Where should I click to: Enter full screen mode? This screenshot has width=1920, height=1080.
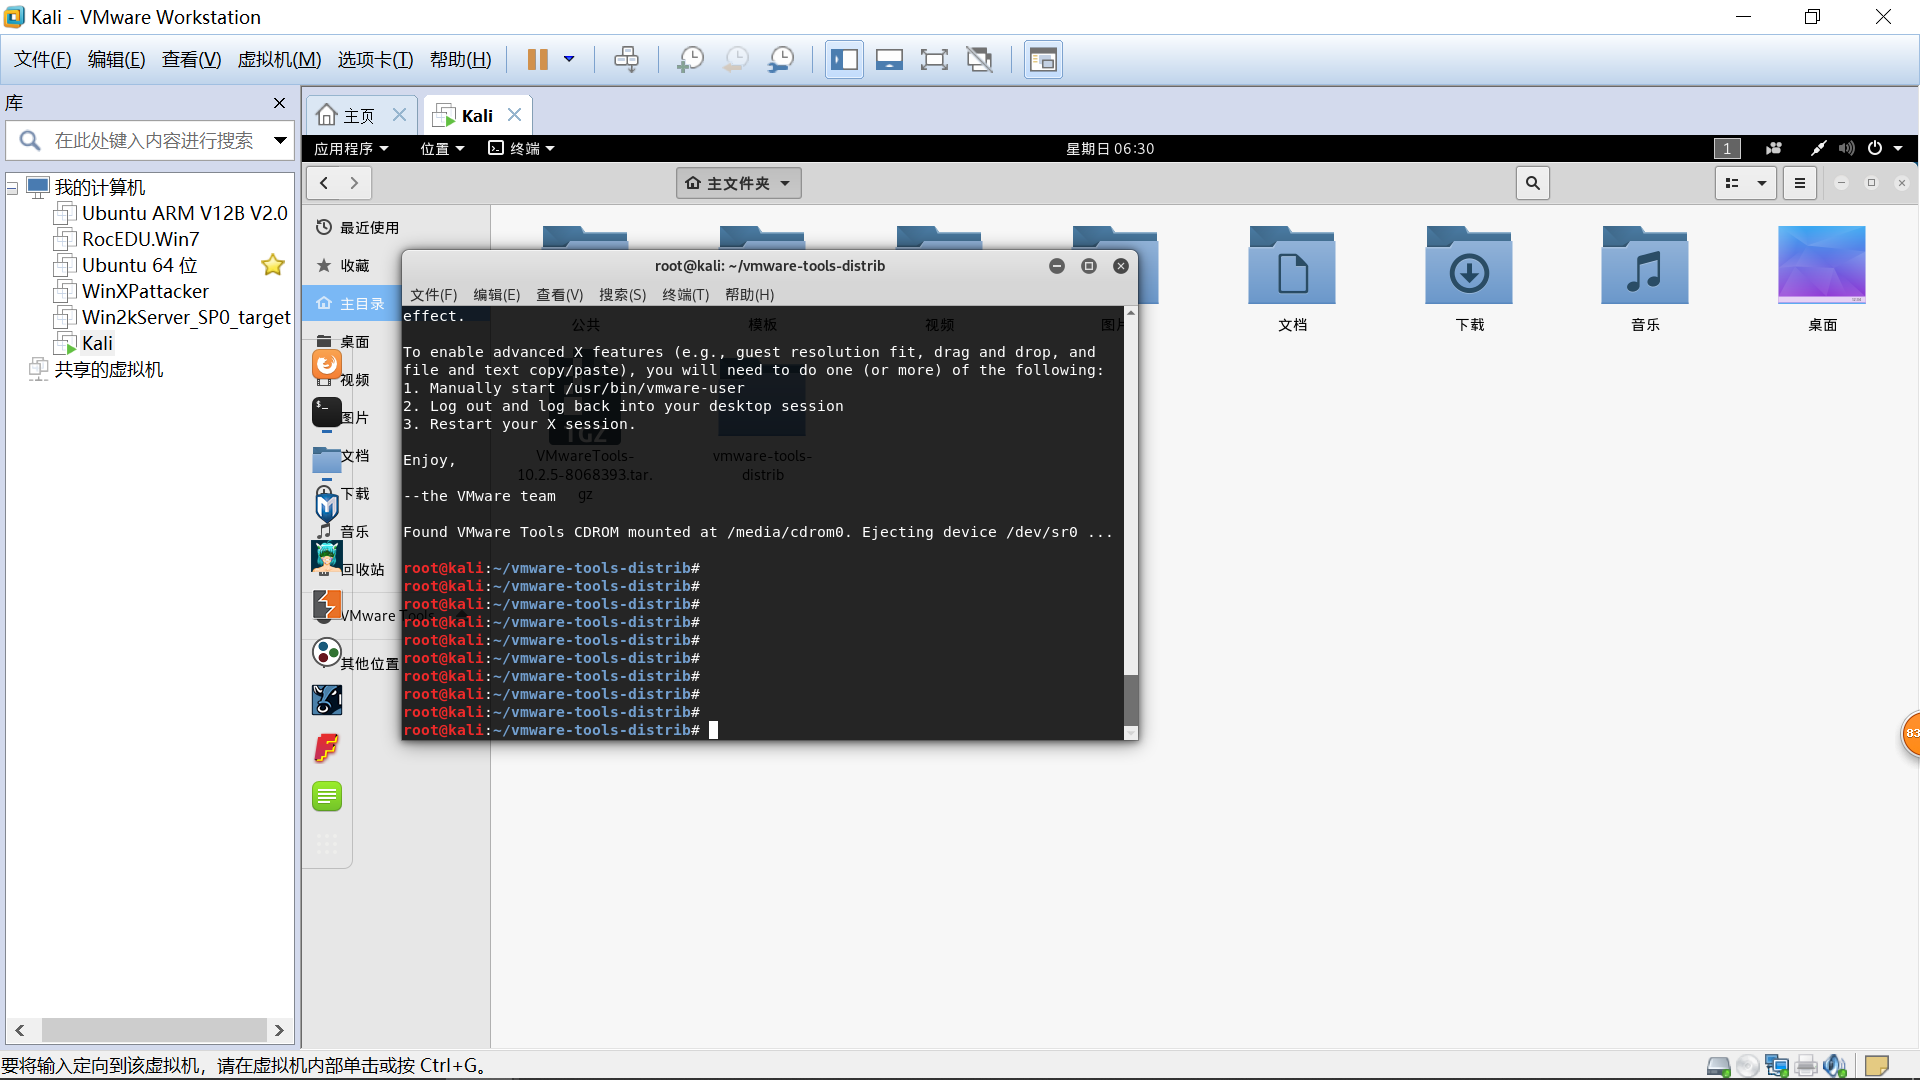pyautogui.click(x=934, y=60)
